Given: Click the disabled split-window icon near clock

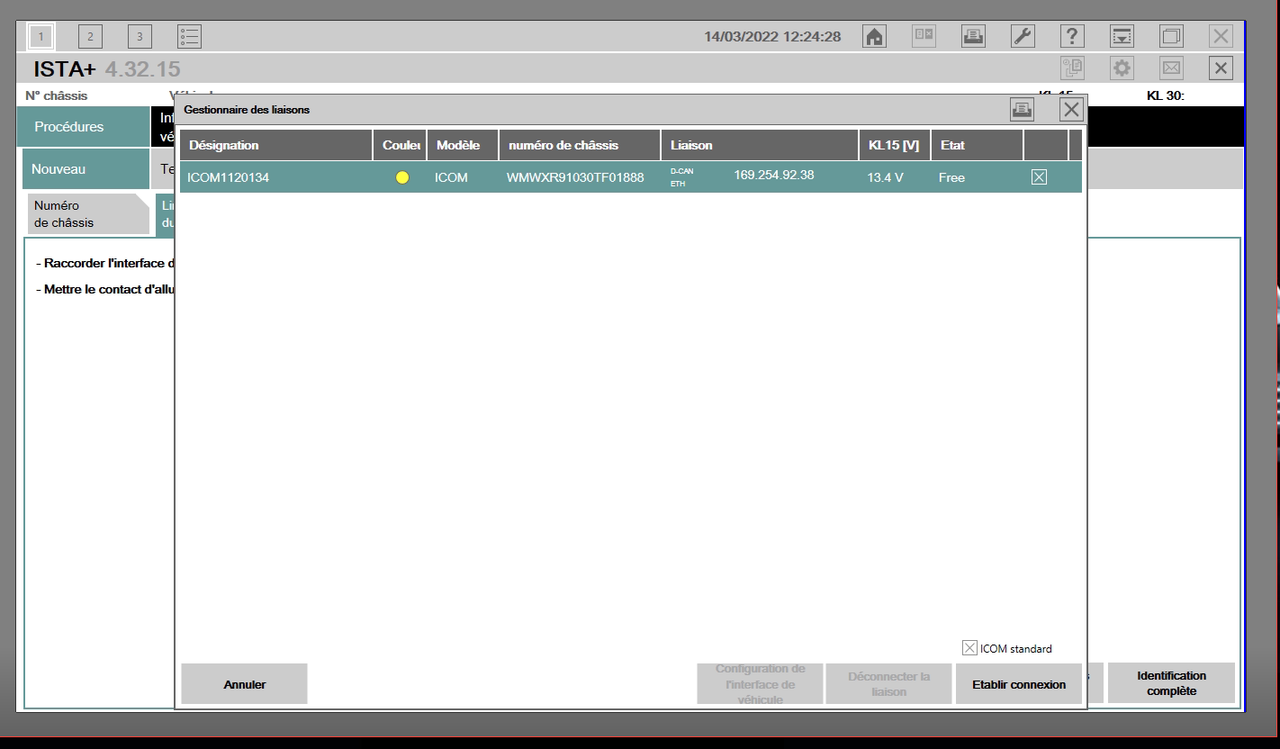Looking at the screenshot, I should coord(924,36).
